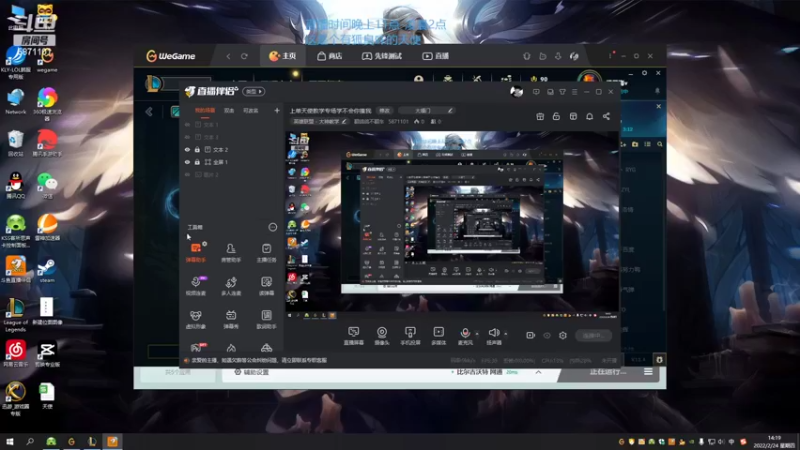
Task: Open the 直播屏幕 screen capture source
Action: (x=353, y=336)
